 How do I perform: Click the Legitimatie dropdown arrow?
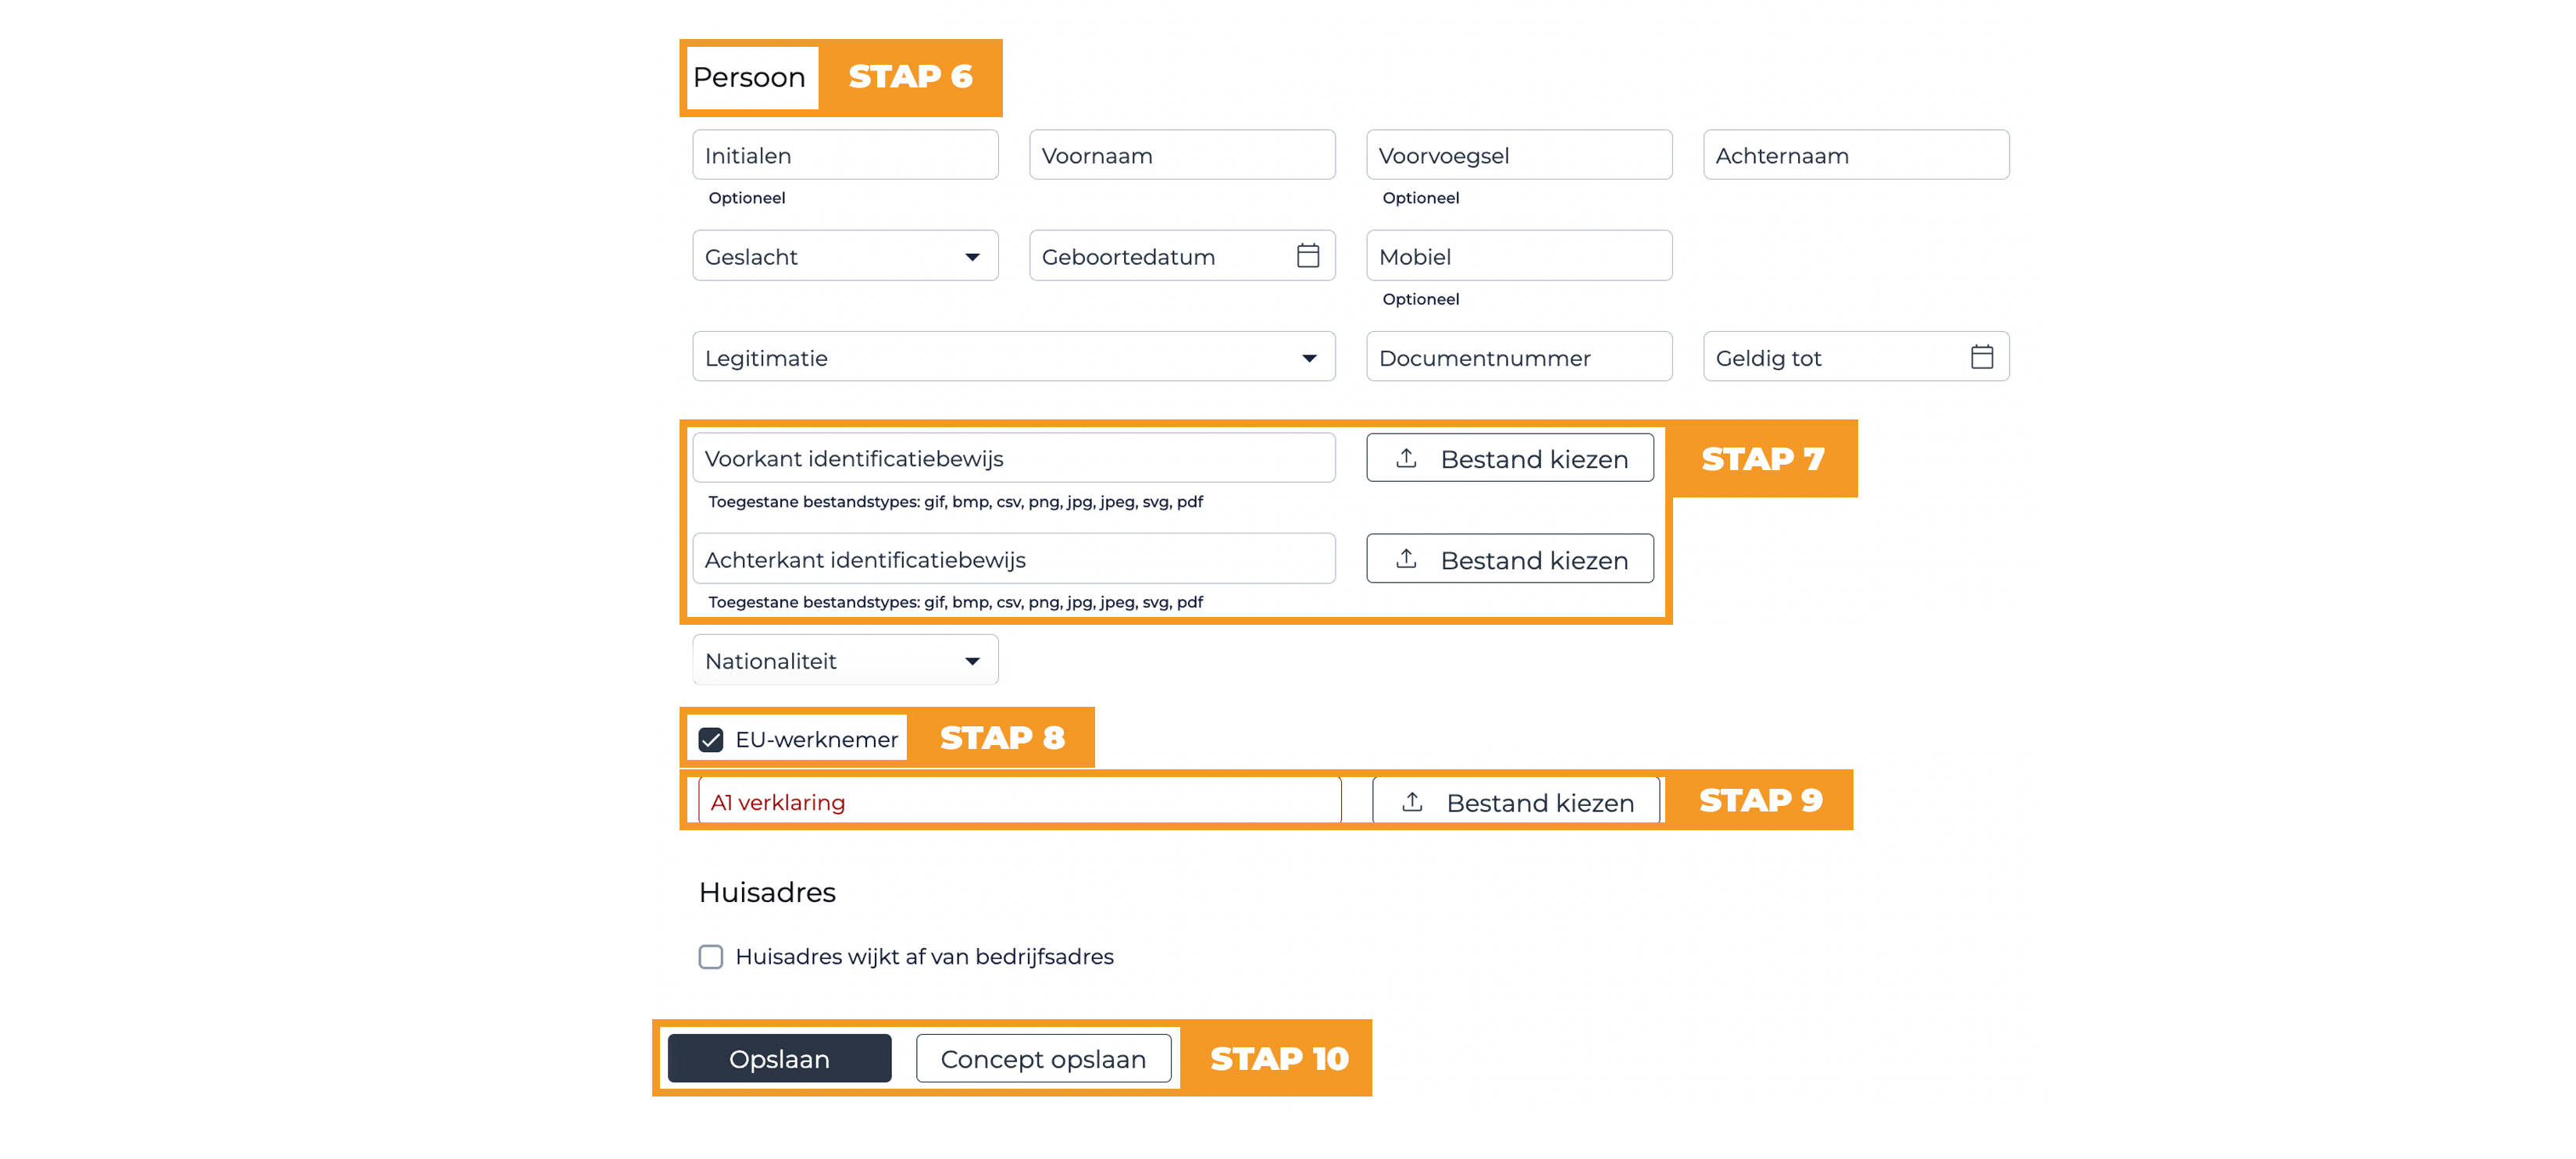coord(1309,358)
